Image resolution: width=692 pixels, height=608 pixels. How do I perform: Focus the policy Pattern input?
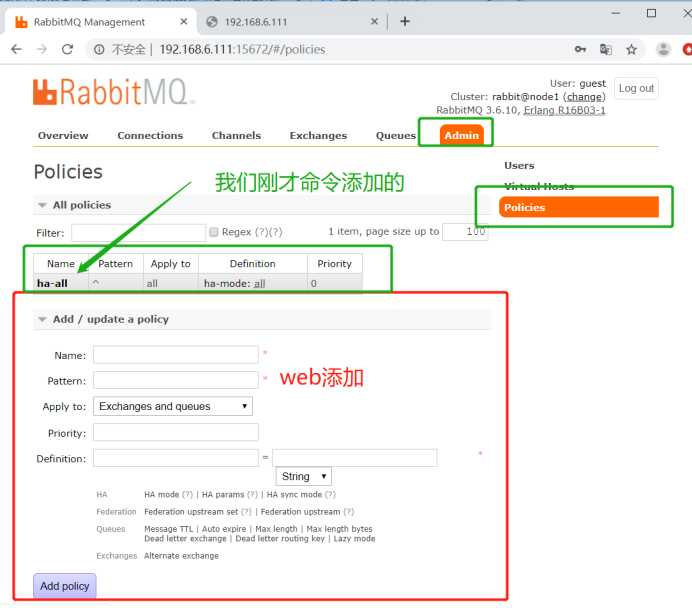176,380
